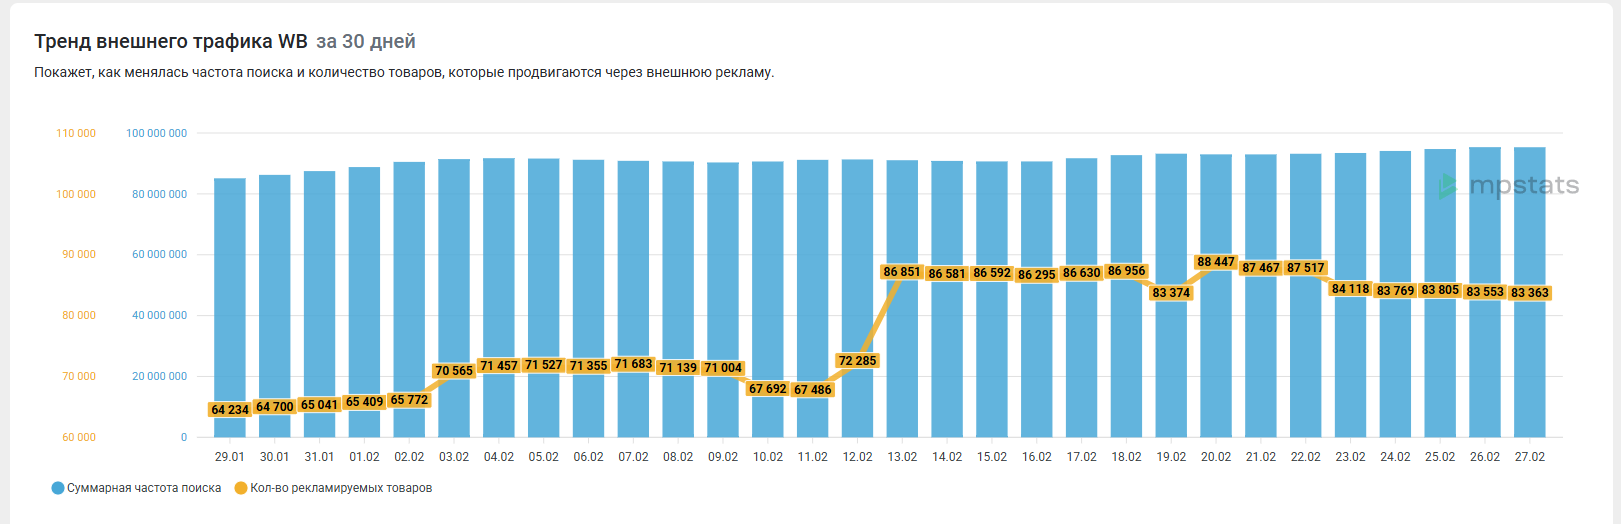
Task: Click the 27.02 date on the x-axis
Action: click(x=1530, y=457)
